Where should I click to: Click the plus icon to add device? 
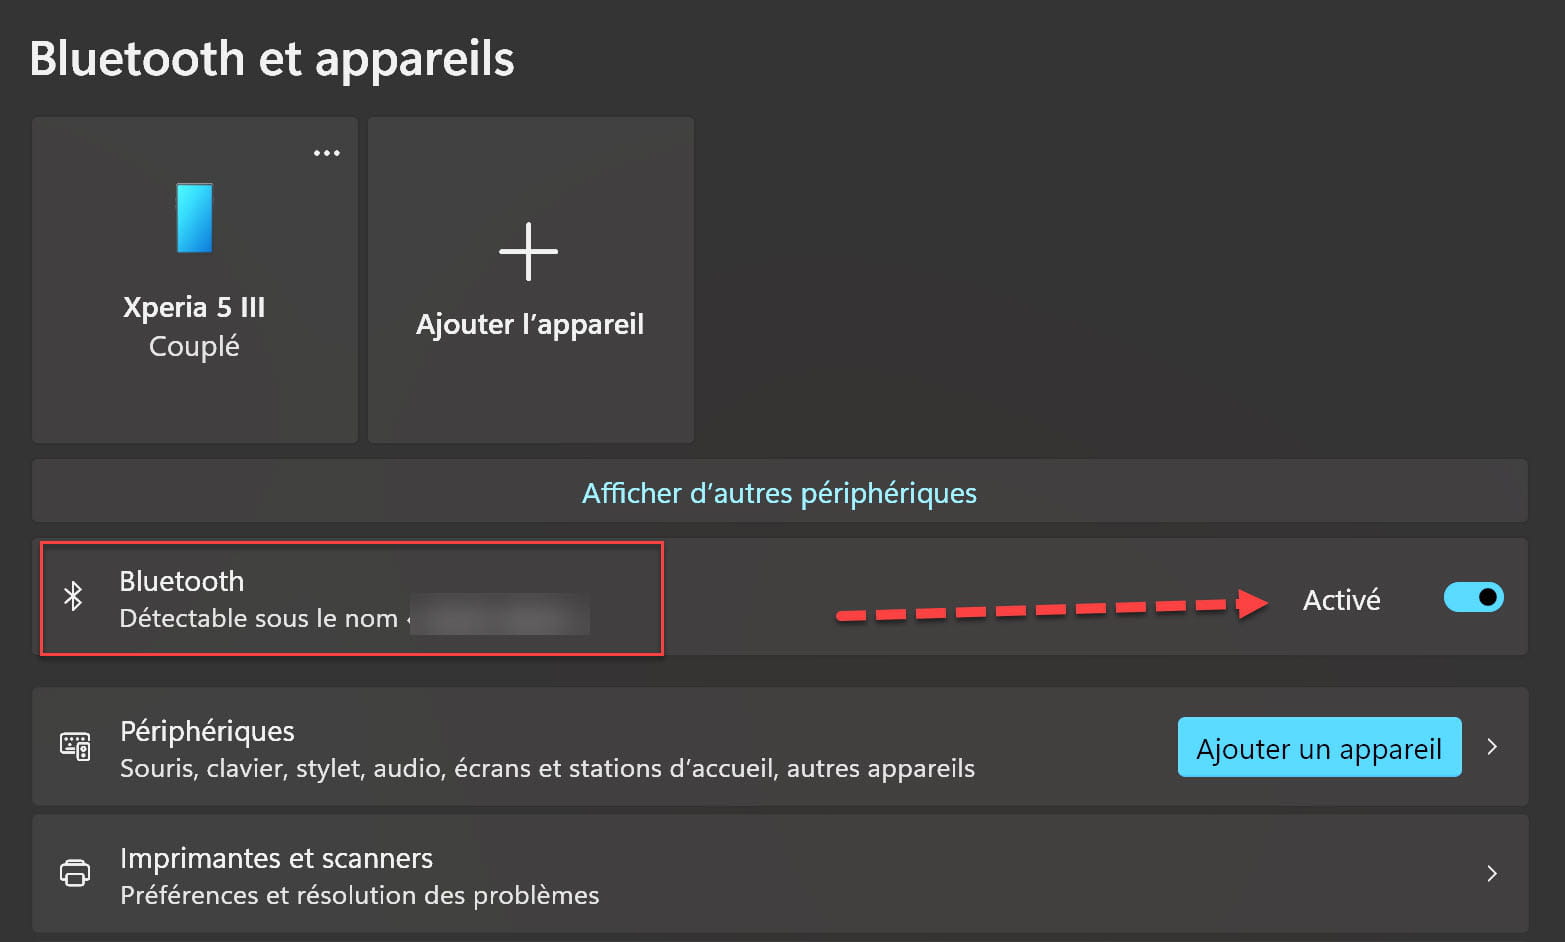coord(528,251)
